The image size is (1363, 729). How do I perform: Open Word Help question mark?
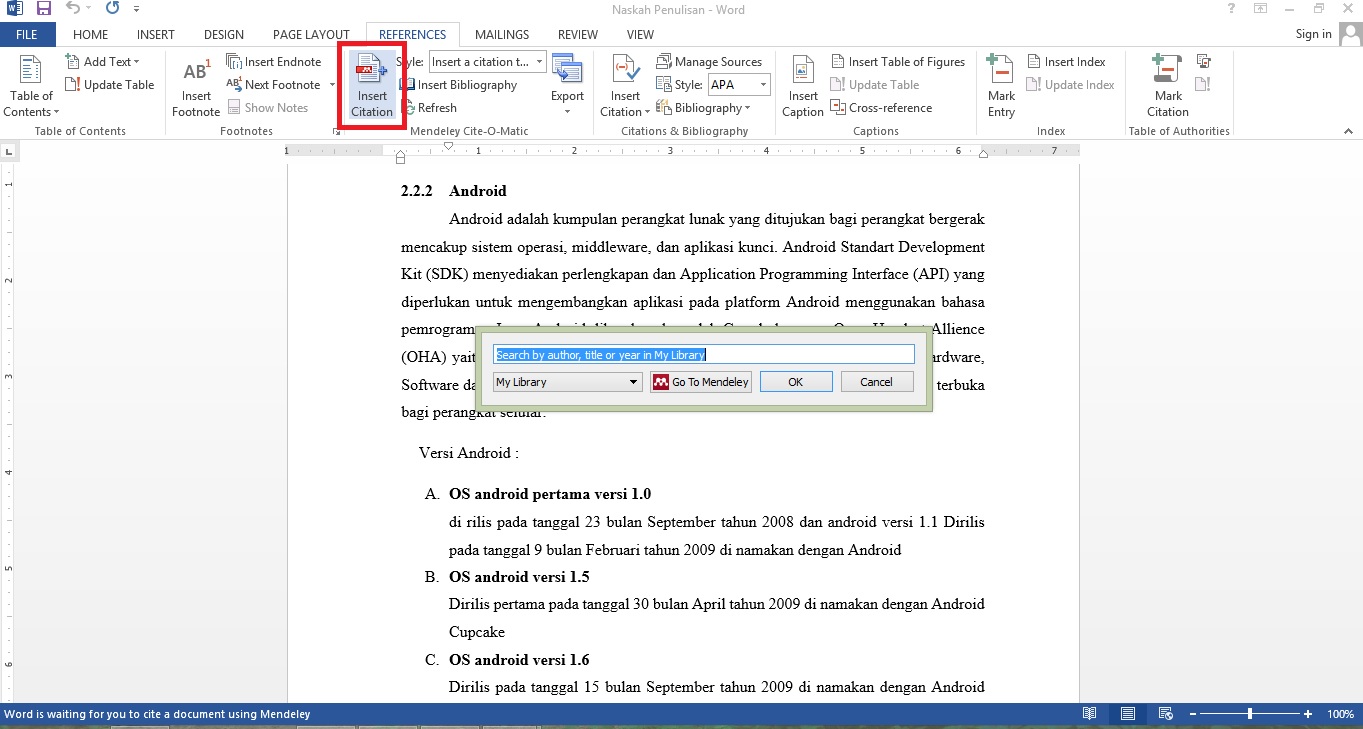click(x=1230, y=8)
